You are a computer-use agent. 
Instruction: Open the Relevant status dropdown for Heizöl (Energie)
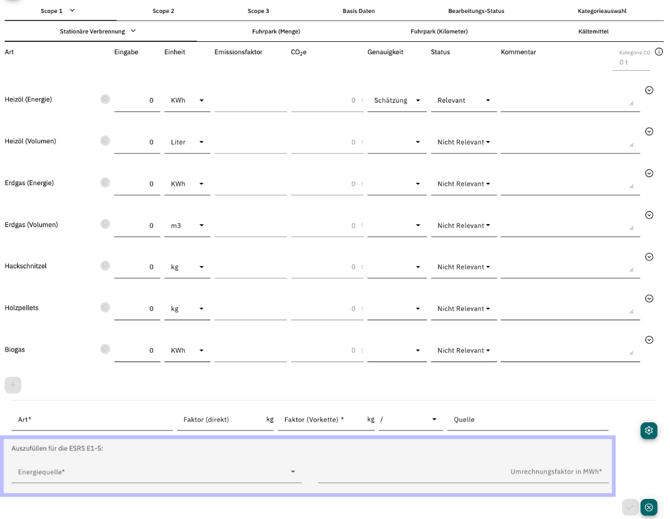coord(464,100)
